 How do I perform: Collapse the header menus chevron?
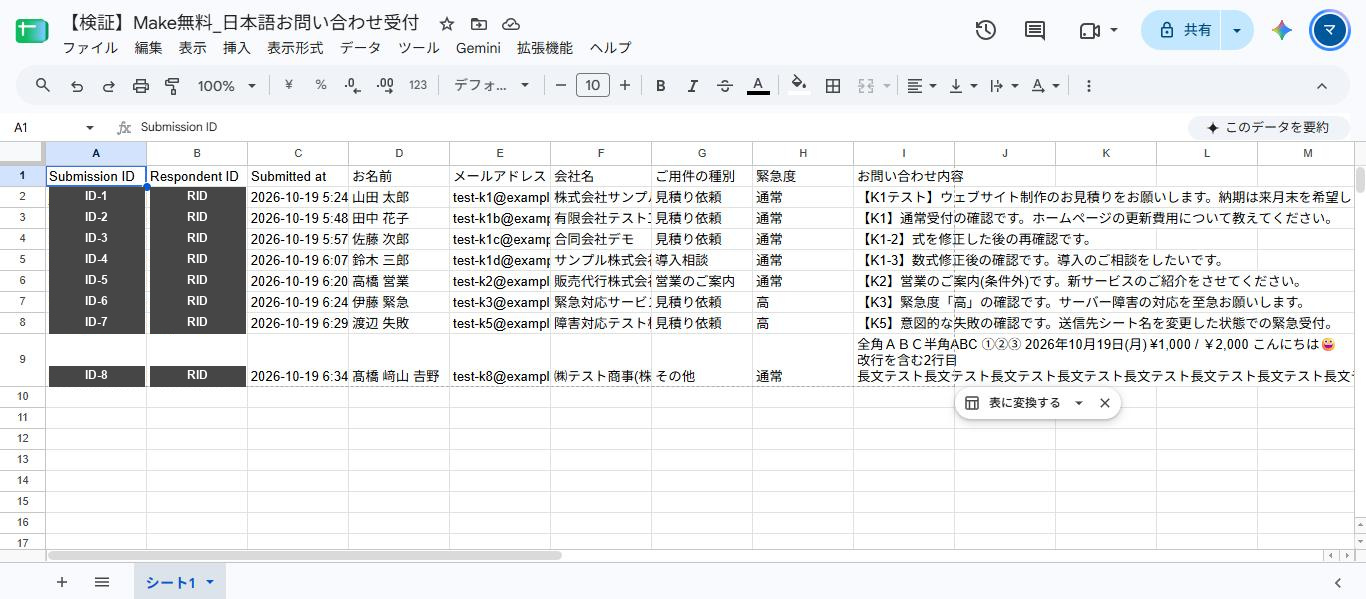pos(1321,86)
